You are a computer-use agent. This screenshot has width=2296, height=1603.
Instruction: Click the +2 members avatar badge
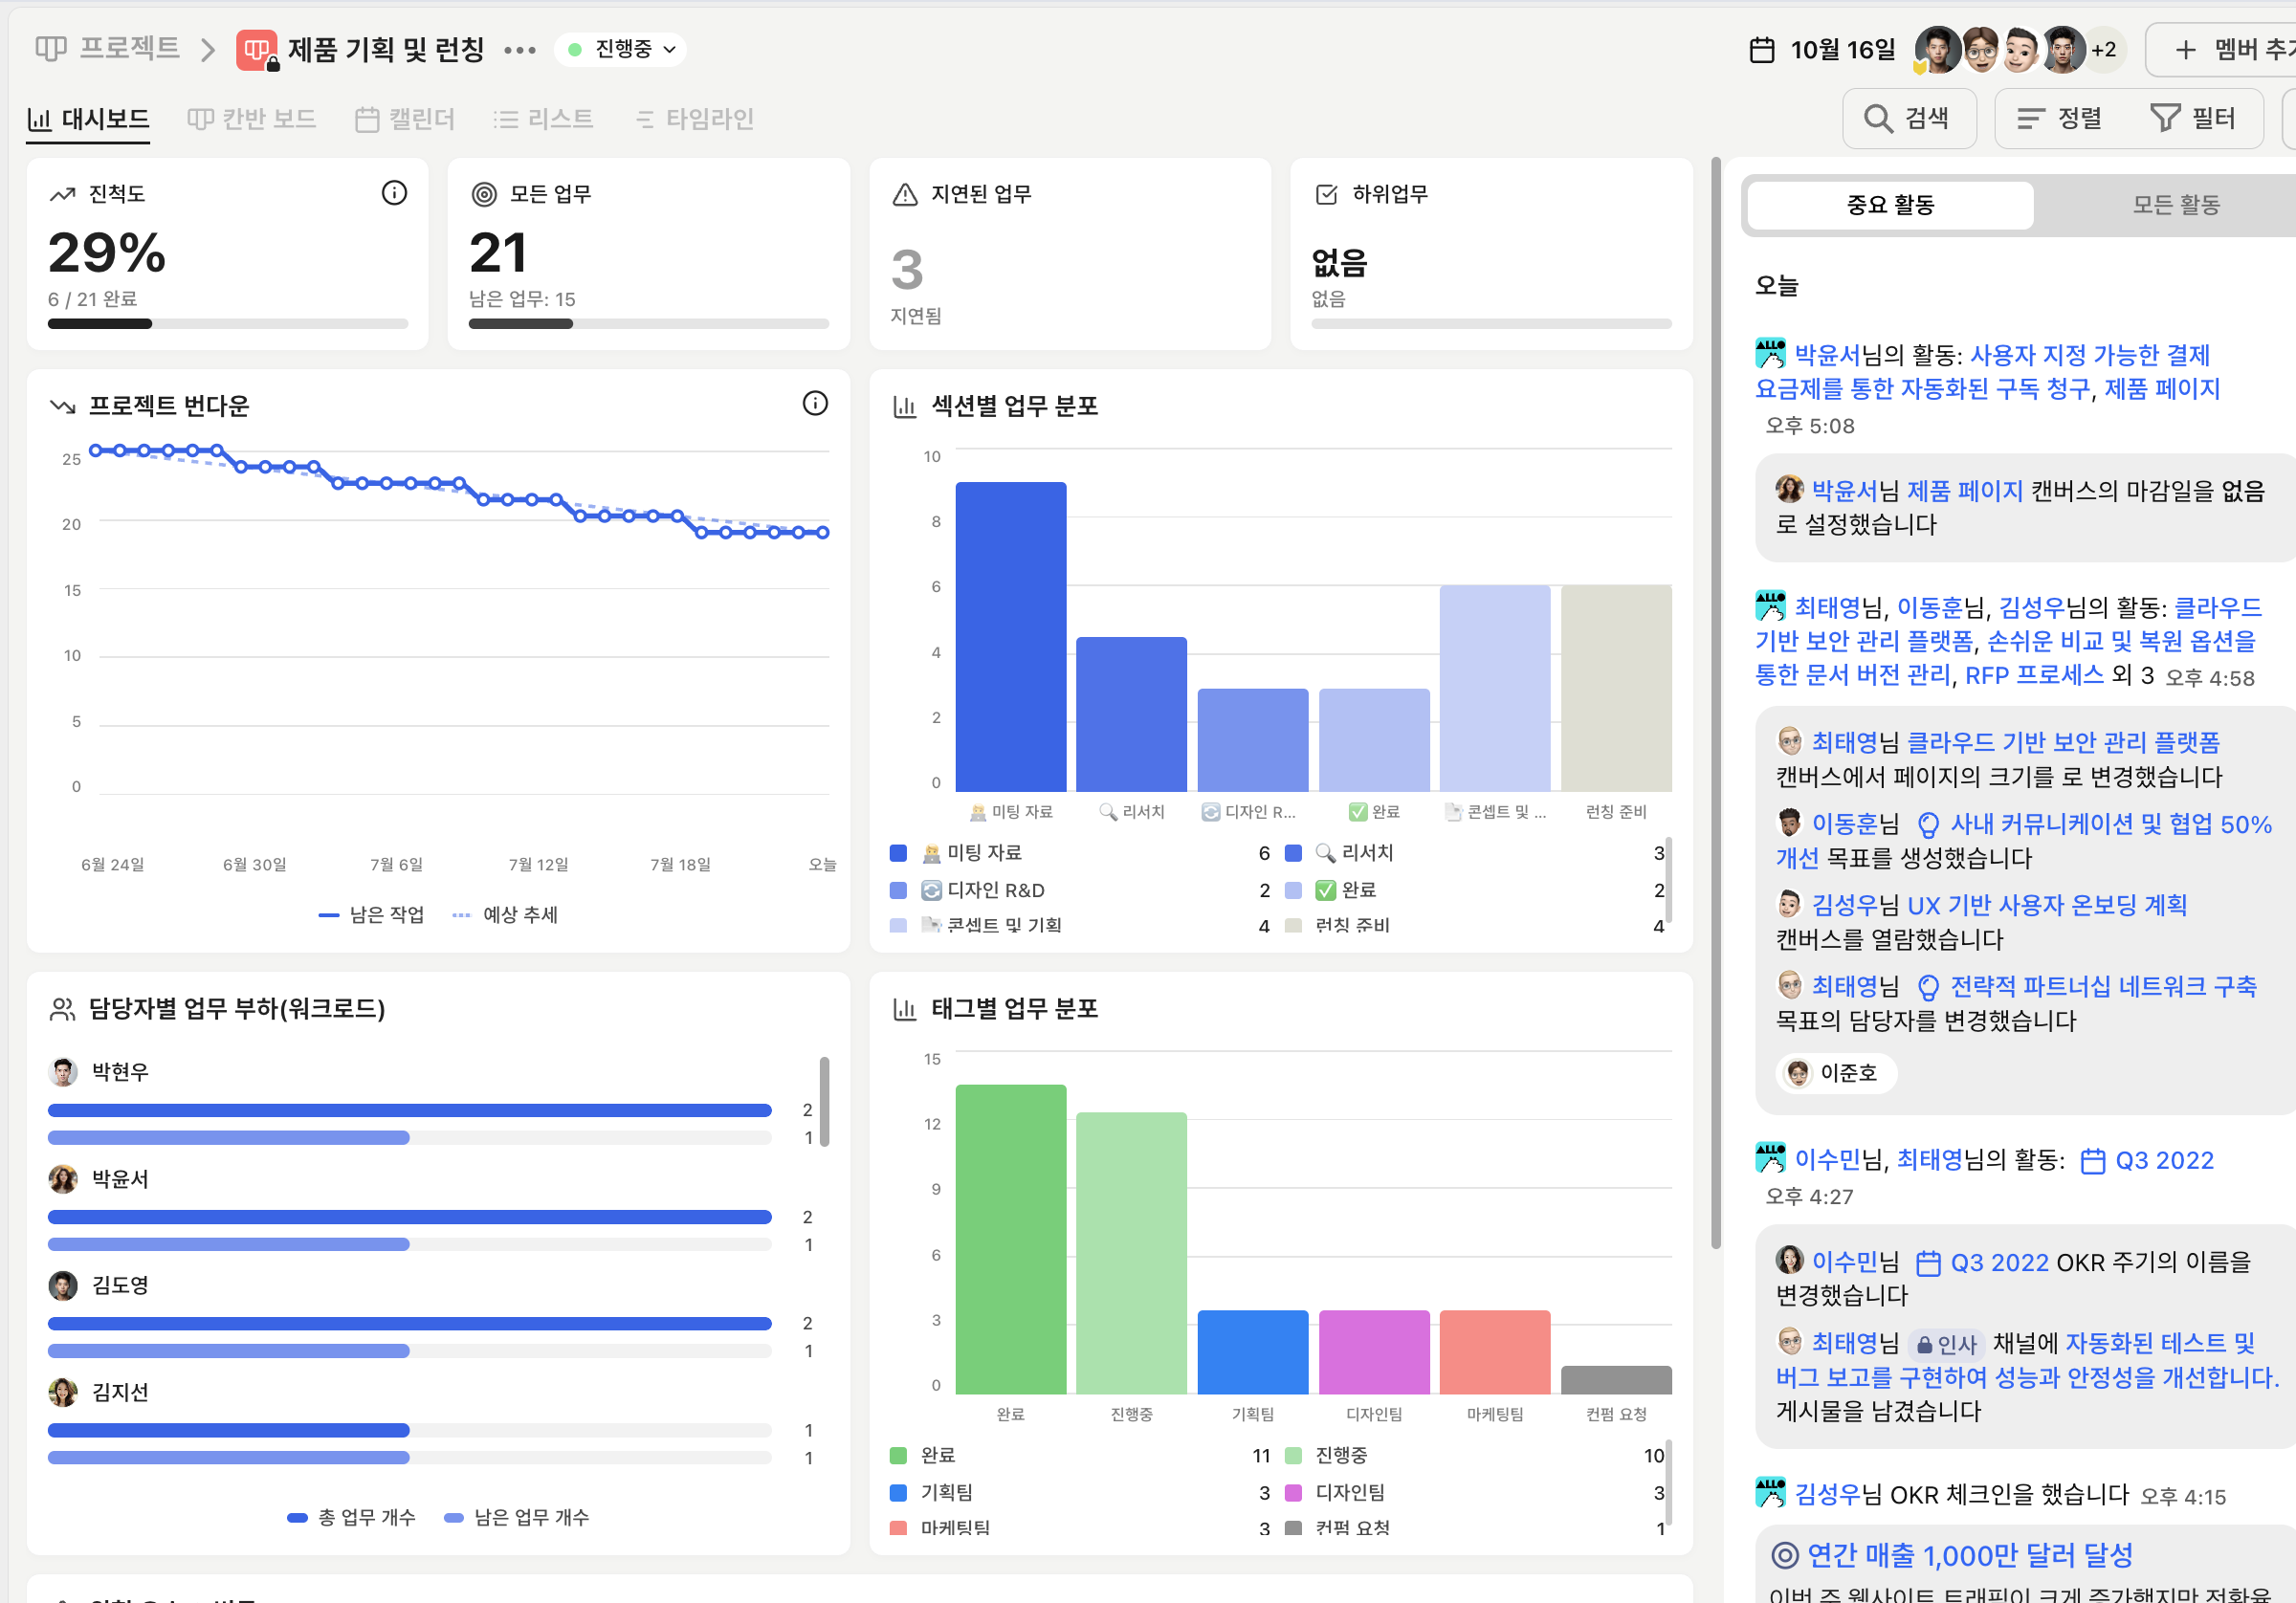[2103, 49]
